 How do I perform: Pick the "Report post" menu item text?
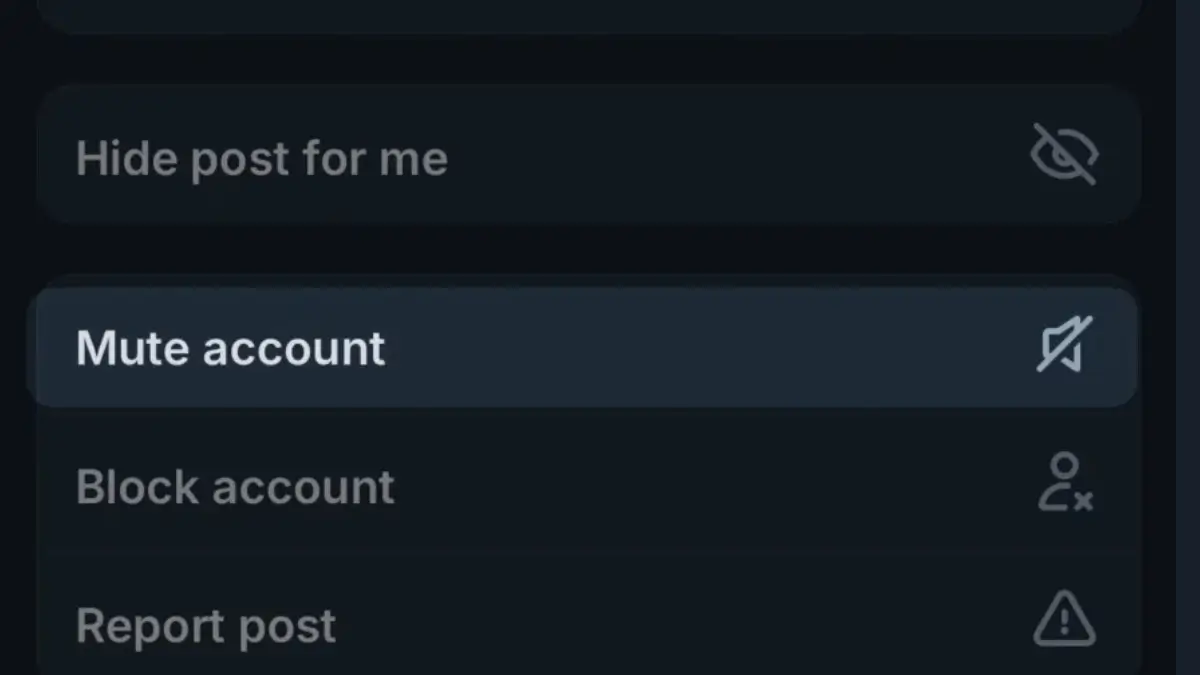[206, 626]
